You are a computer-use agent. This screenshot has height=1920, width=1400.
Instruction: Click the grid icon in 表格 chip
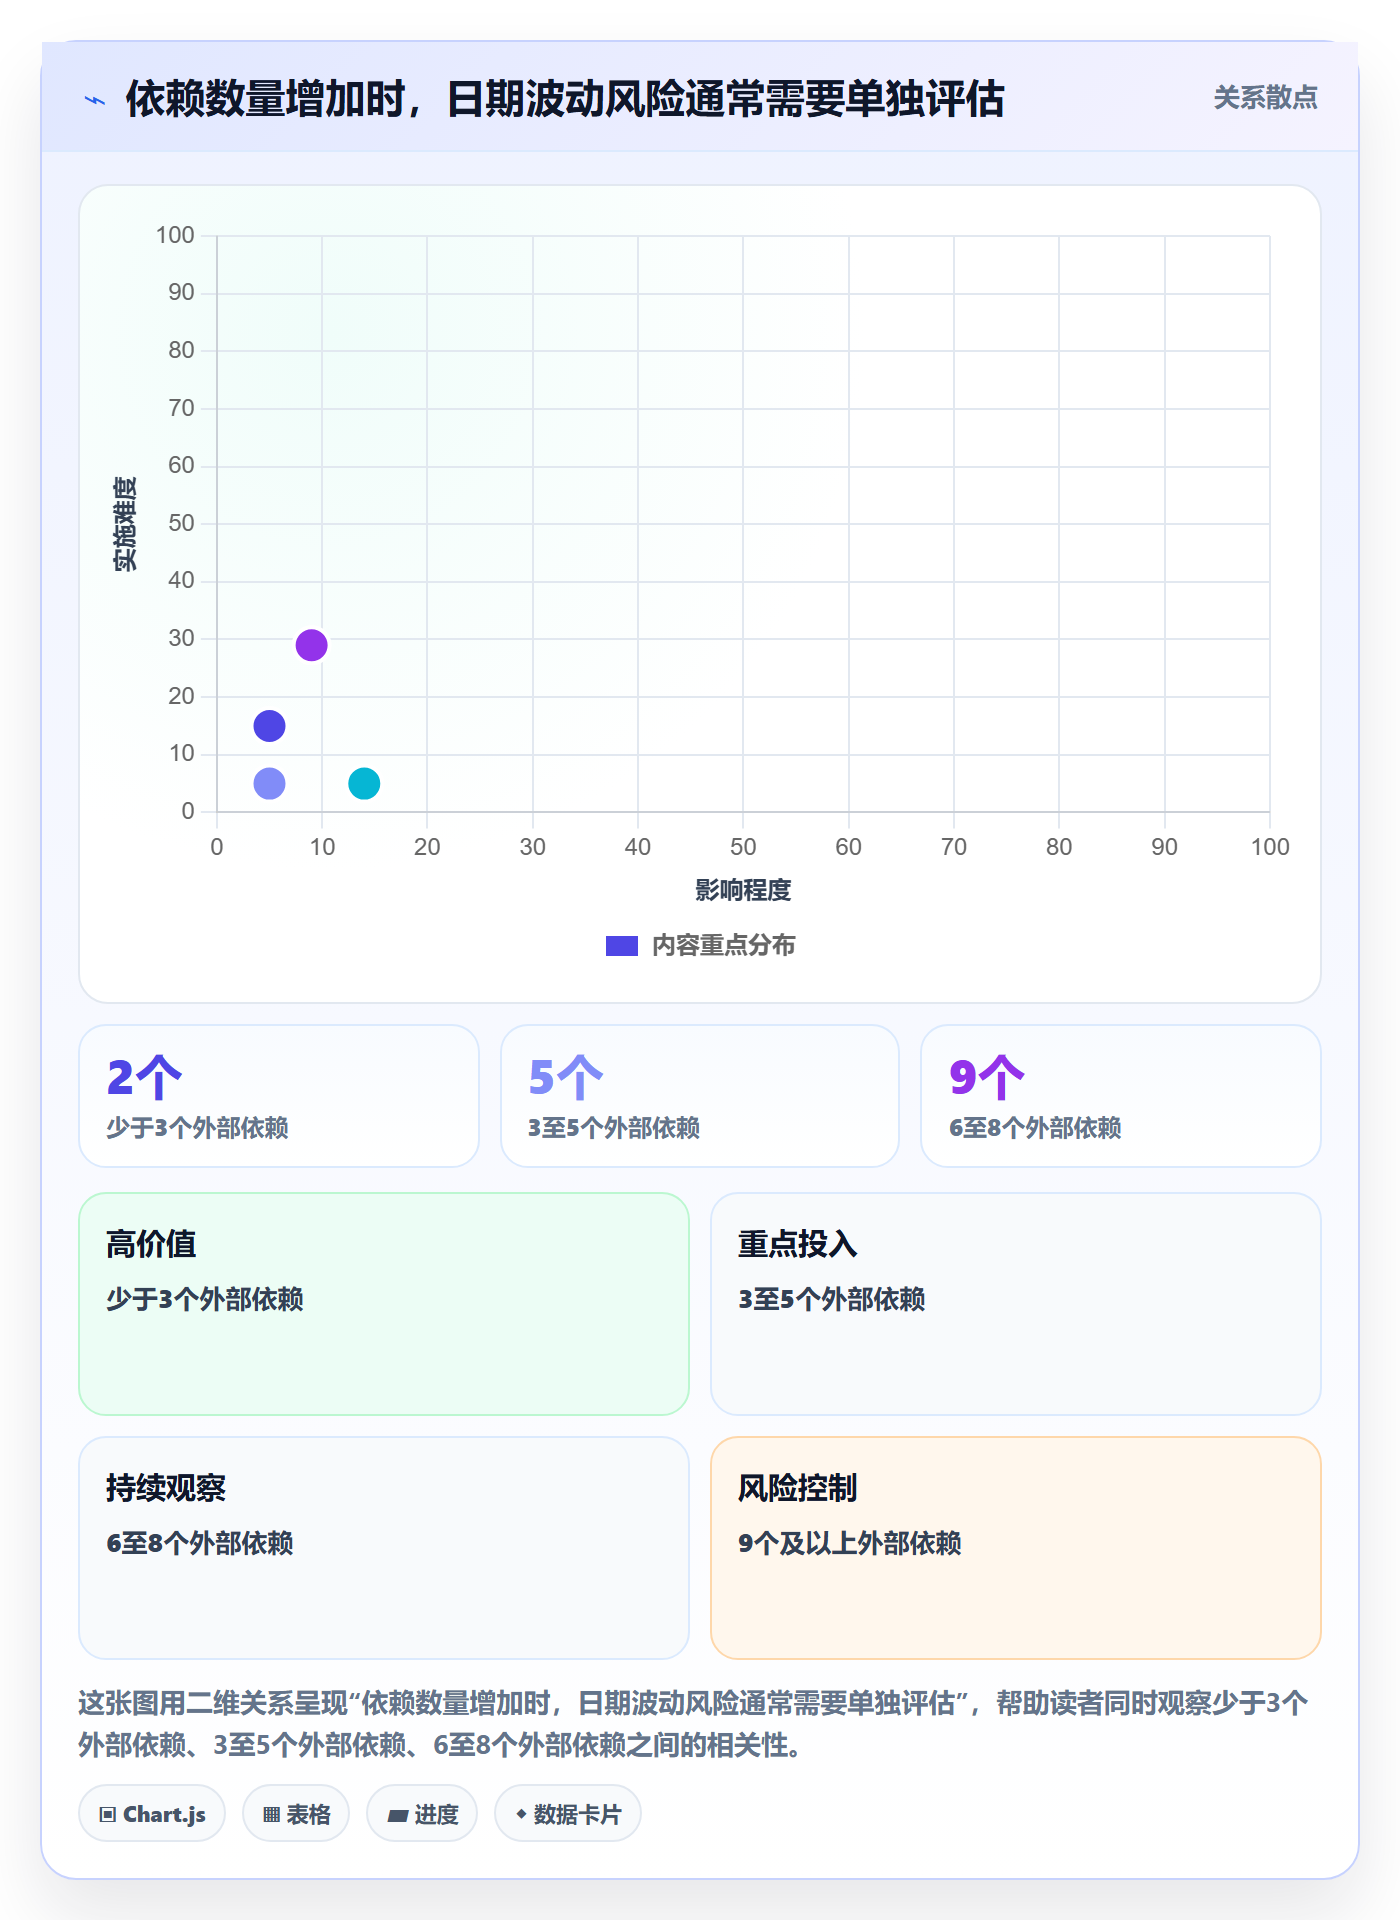[x=272, y=1815]
